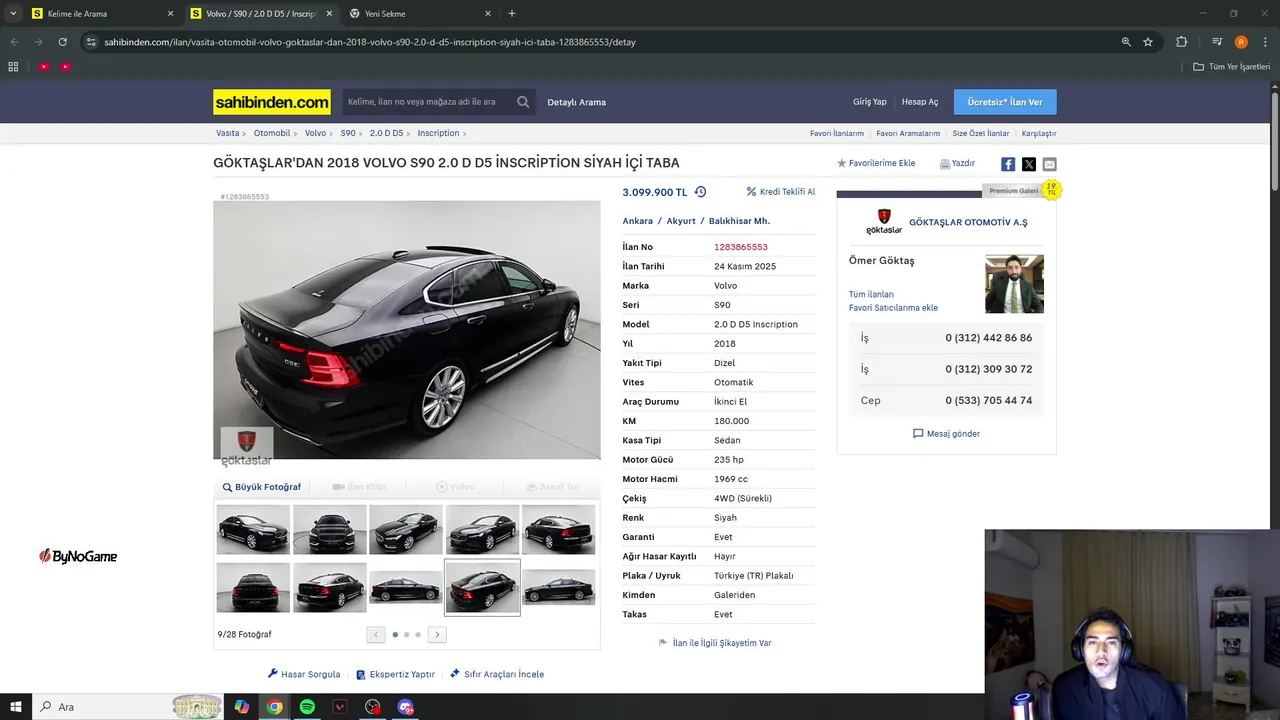Switch to Kelime ile Arama tab
The width and height of the screenshot is (1280, 720).
click(100, 14)
